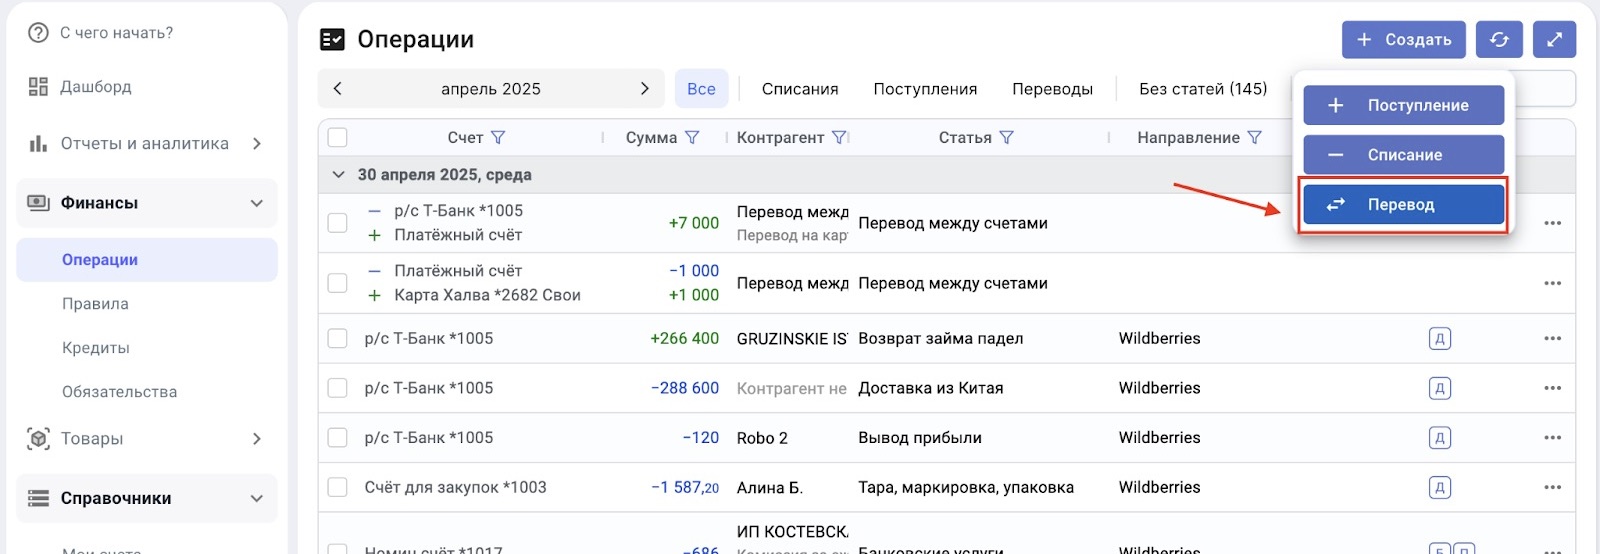Viewport: 1600px width, 554px height.
Task: Switch to the Списания tab
Action: 799,89
